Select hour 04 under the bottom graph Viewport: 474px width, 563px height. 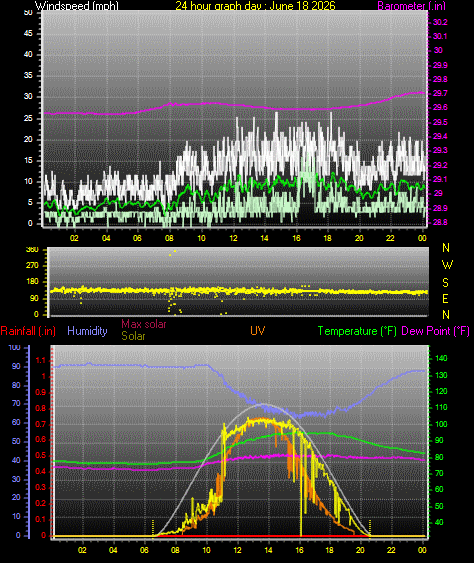pos(113,550)
